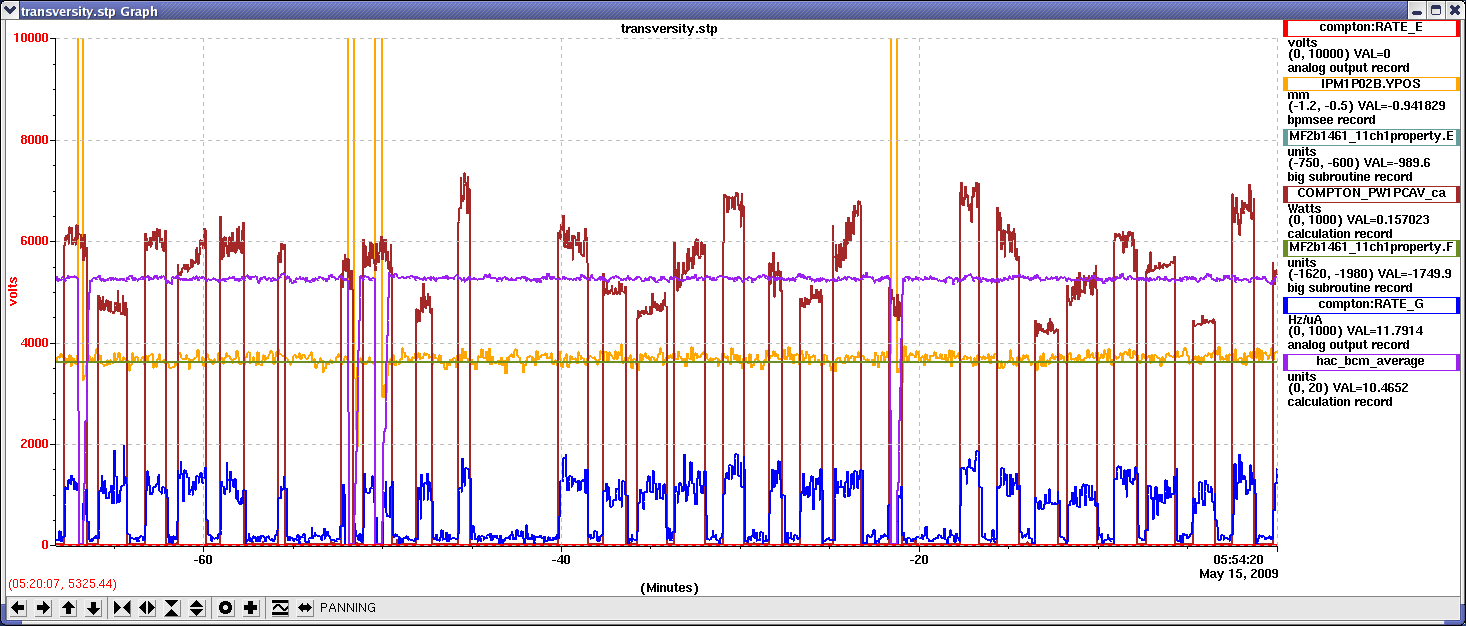
Task: Click the auto-scale waveform toolbar icon
Action: coord(280,608)
